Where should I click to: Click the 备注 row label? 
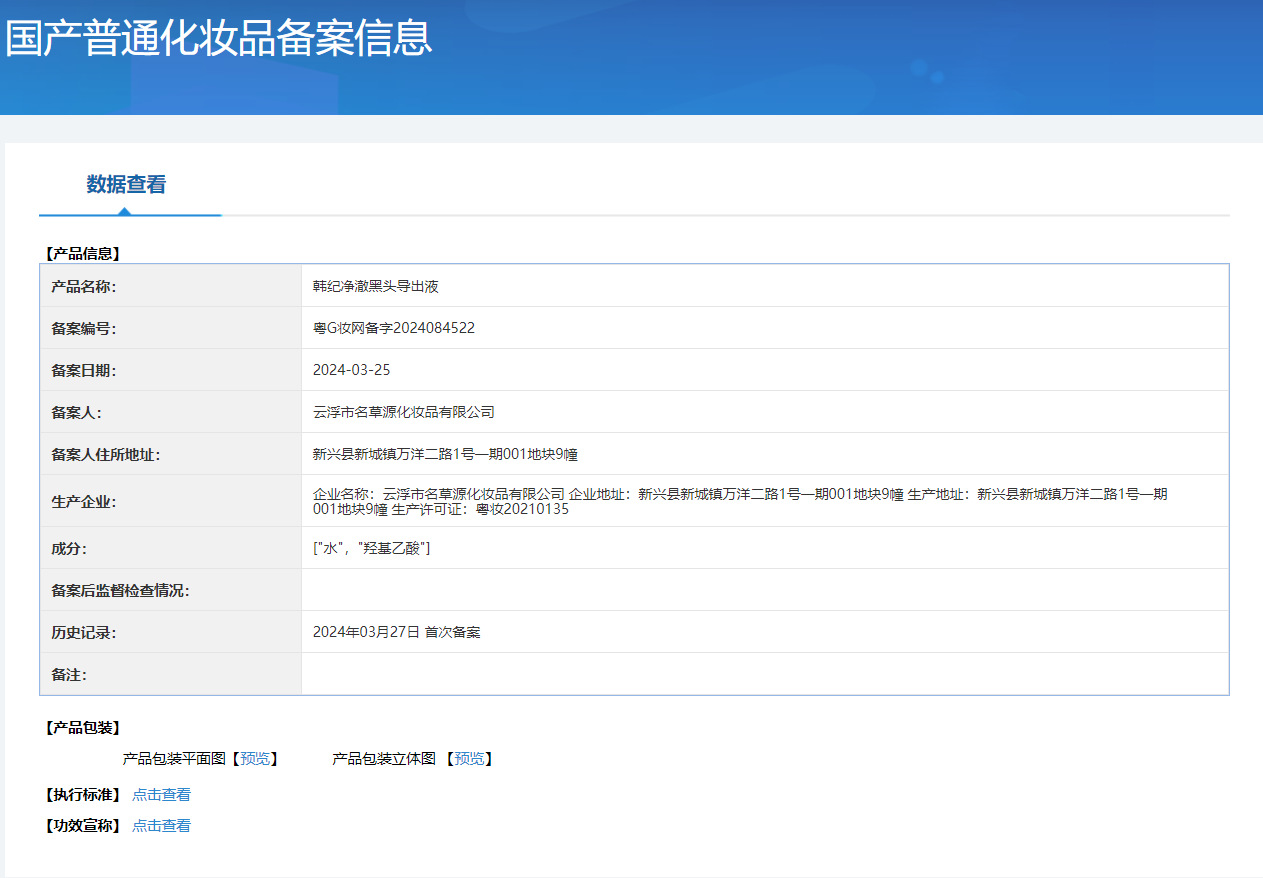point(70,674)
